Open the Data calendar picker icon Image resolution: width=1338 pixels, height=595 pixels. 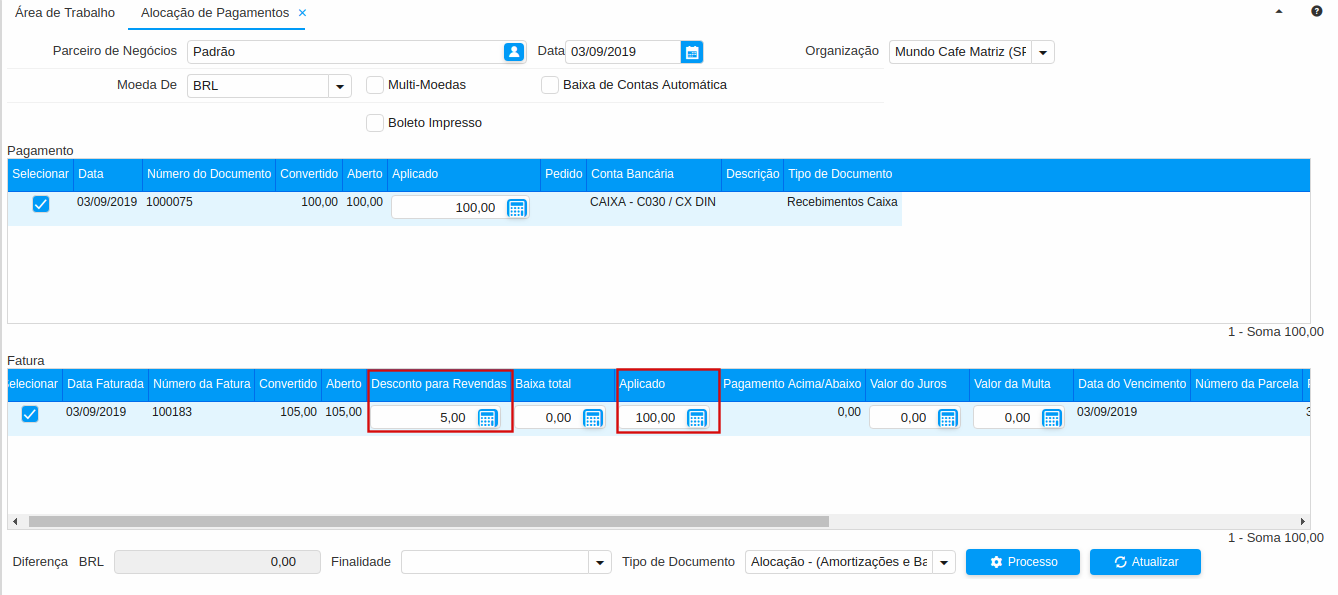(x=692, y=52)
